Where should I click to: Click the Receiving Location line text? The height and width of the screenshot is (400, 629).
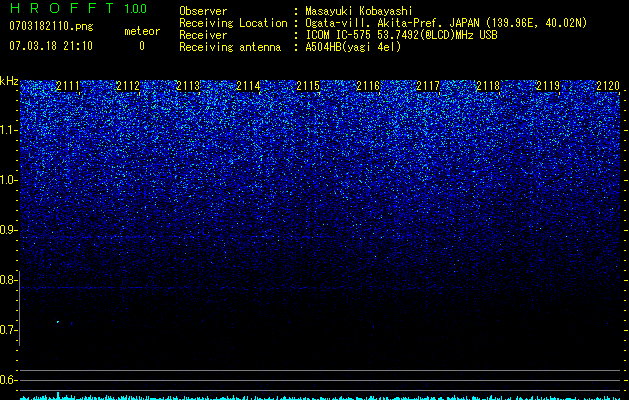click(x=383, y=23)
